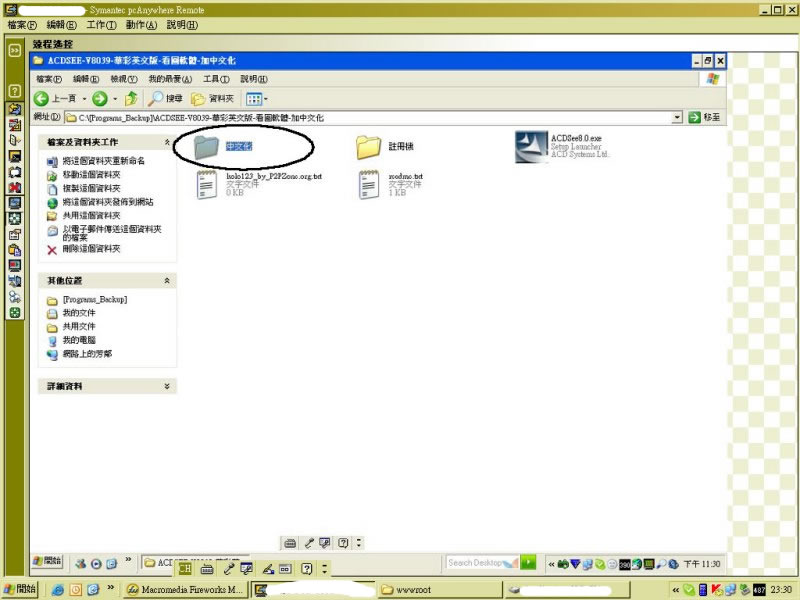
Task: Click the 搜尋 search toolbar button
Action: point(165,98)
